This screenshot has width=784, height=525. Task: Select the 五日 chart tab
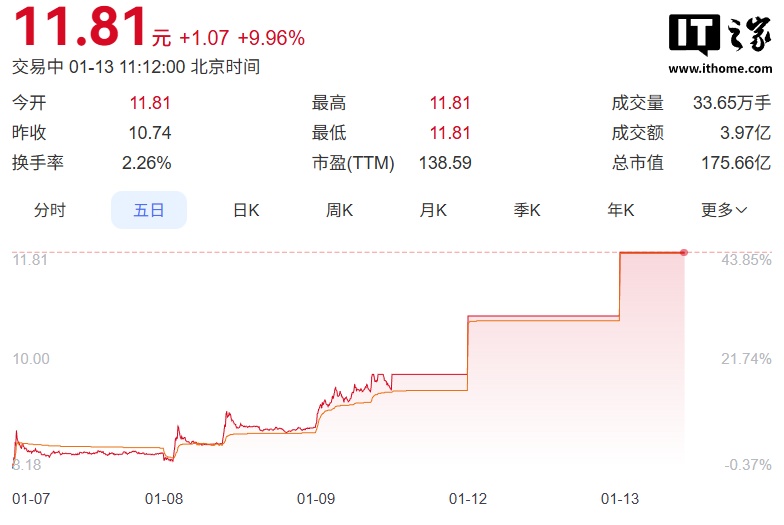pyautogui.click(x=148, y=210)
